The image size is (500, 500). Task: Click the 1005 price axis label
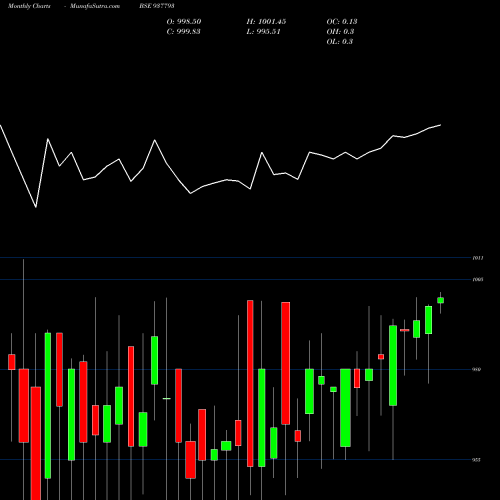pyautogui.click(x=478, y=279)
